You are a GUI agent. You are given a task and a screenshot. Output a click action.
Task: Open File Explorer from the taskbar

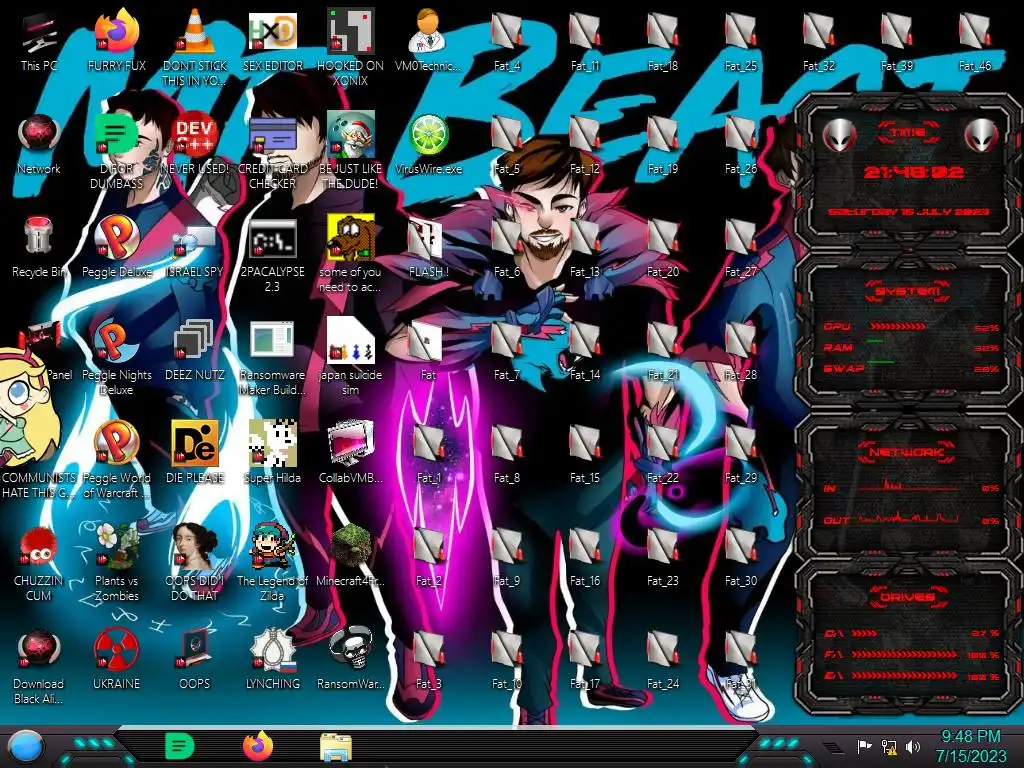(336, 747)
